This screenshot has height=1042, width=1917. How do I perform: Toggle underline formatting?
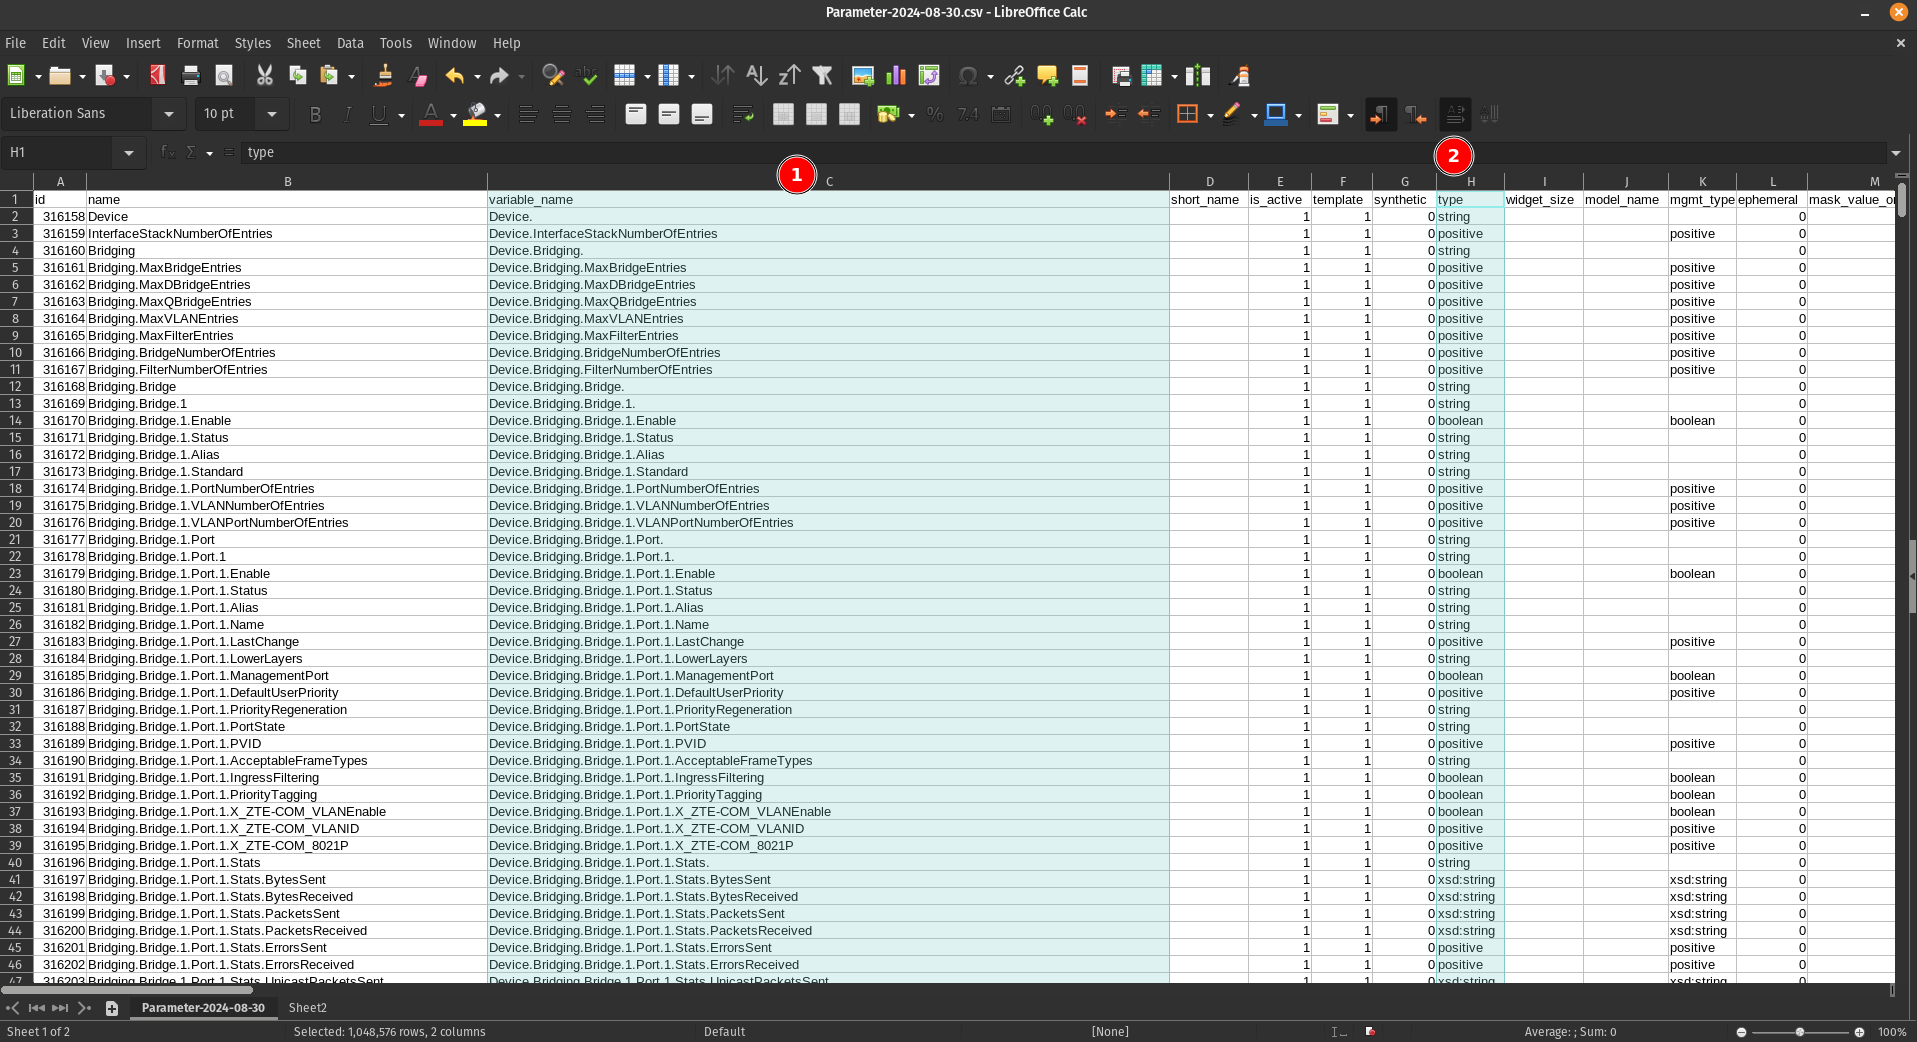pyautogui.click(x=378, y=113)
